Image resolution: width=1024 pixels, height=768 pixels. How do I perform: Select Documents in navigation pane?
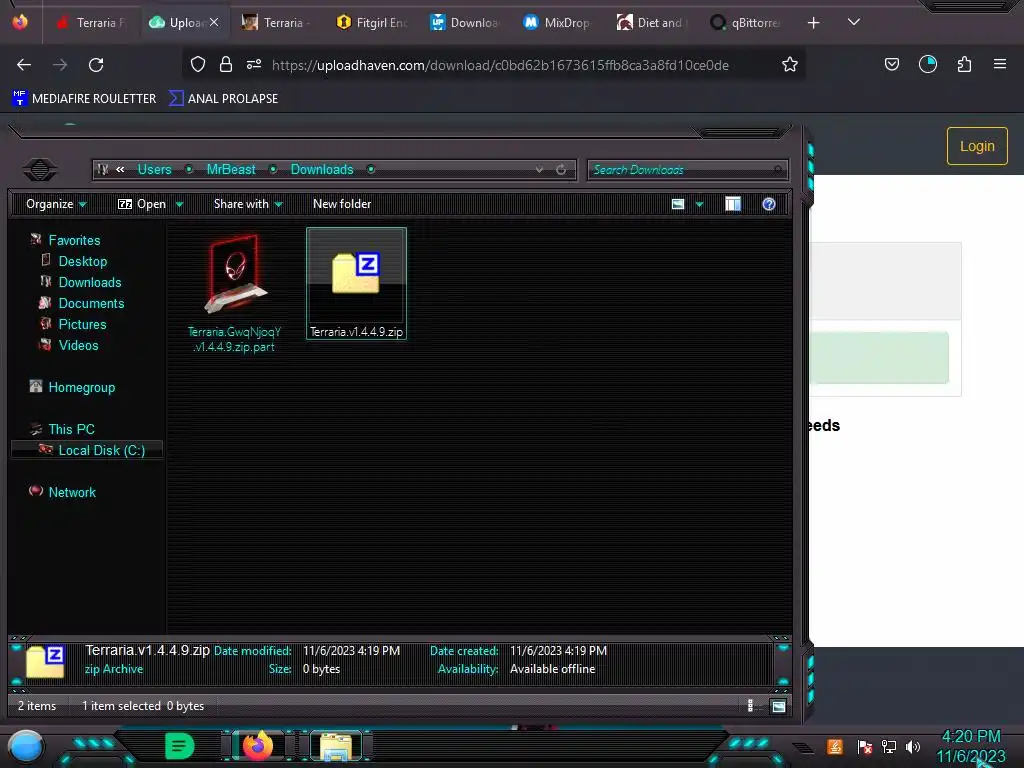tap(91, 303)
